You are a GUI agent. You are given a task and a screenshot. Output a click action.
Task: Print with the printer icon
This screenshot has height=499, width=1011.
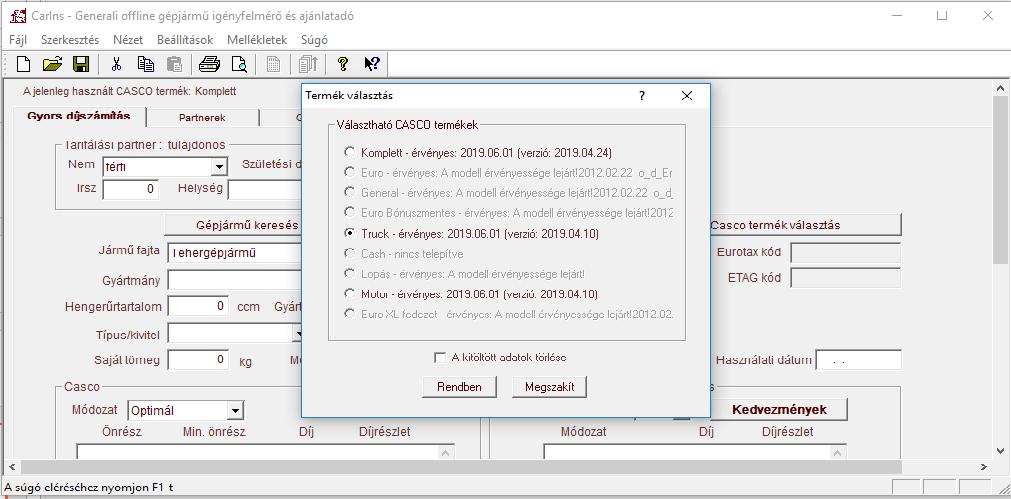tap(210, 63)
